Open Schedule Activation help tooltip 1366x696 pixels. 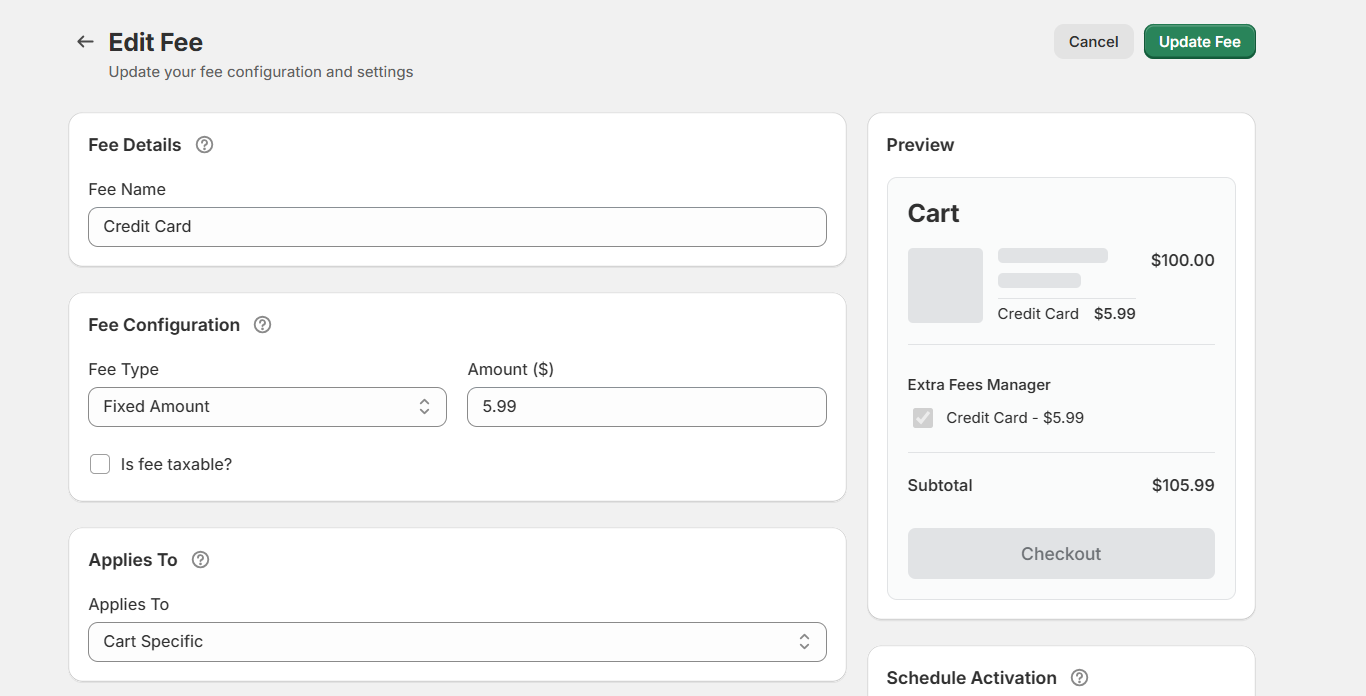tap(1079, 677)
